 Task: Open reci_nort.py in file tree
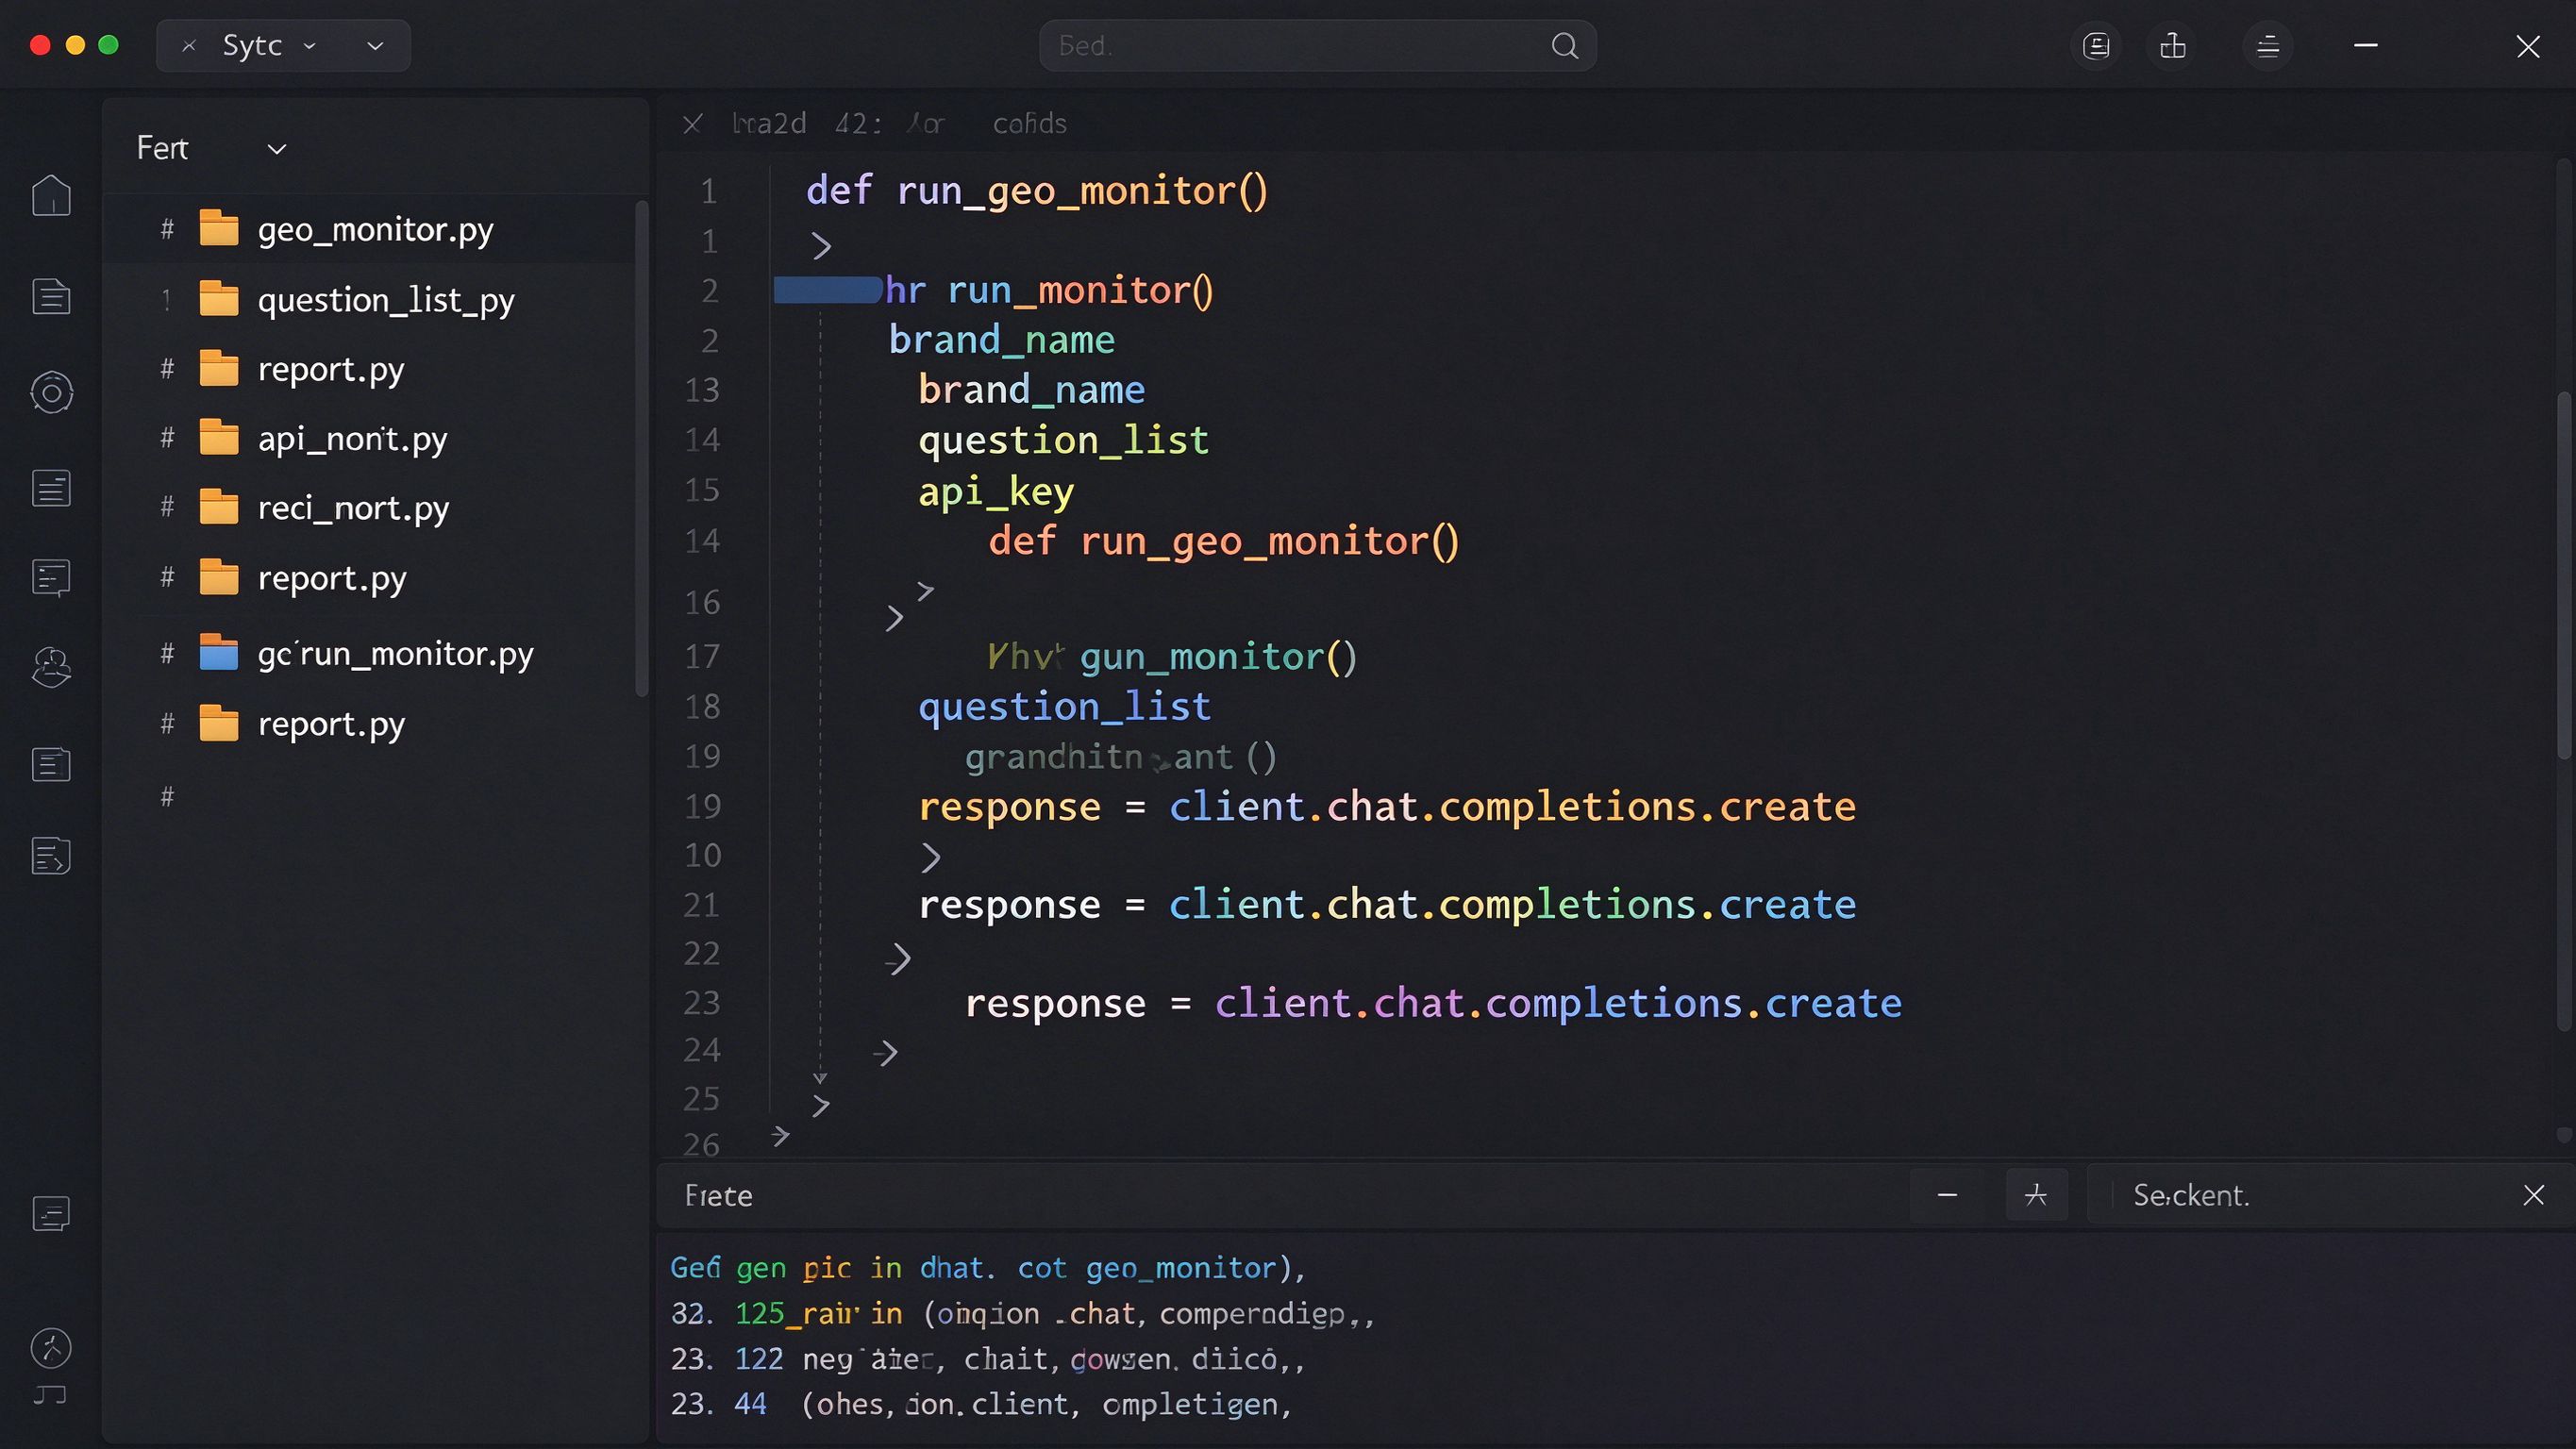point(370,508)
